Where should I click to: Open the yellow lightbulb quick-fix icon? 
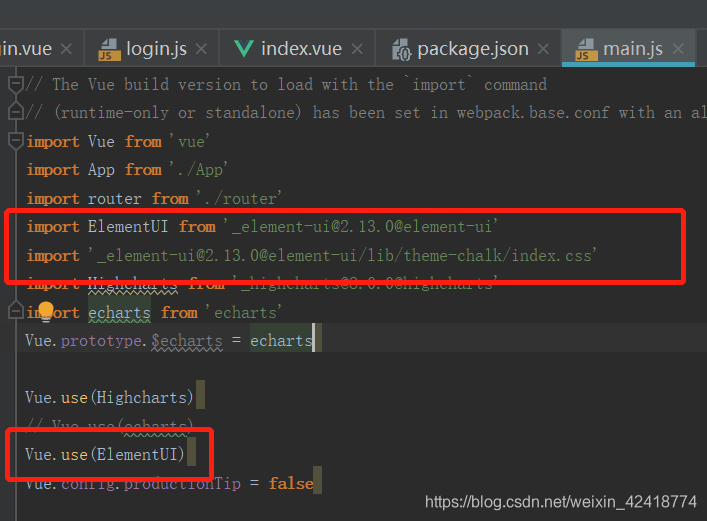[46, 311]
